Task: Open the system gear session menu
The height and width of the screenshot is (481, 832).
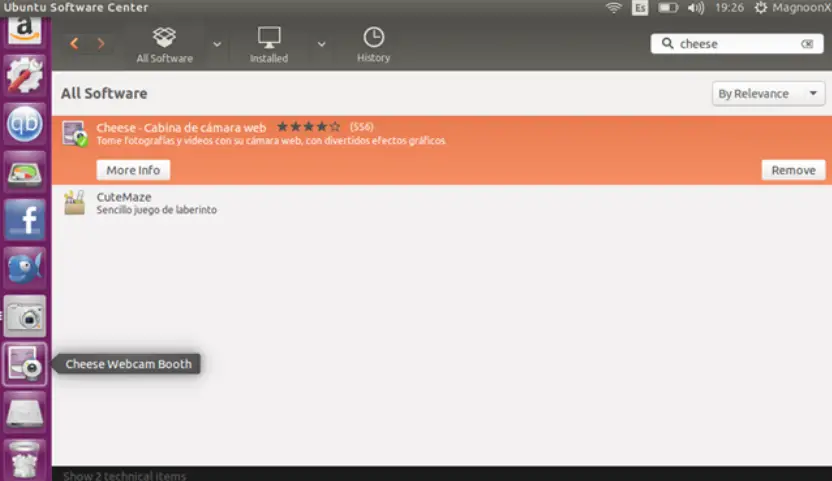Action: click(x=761, y=7)
